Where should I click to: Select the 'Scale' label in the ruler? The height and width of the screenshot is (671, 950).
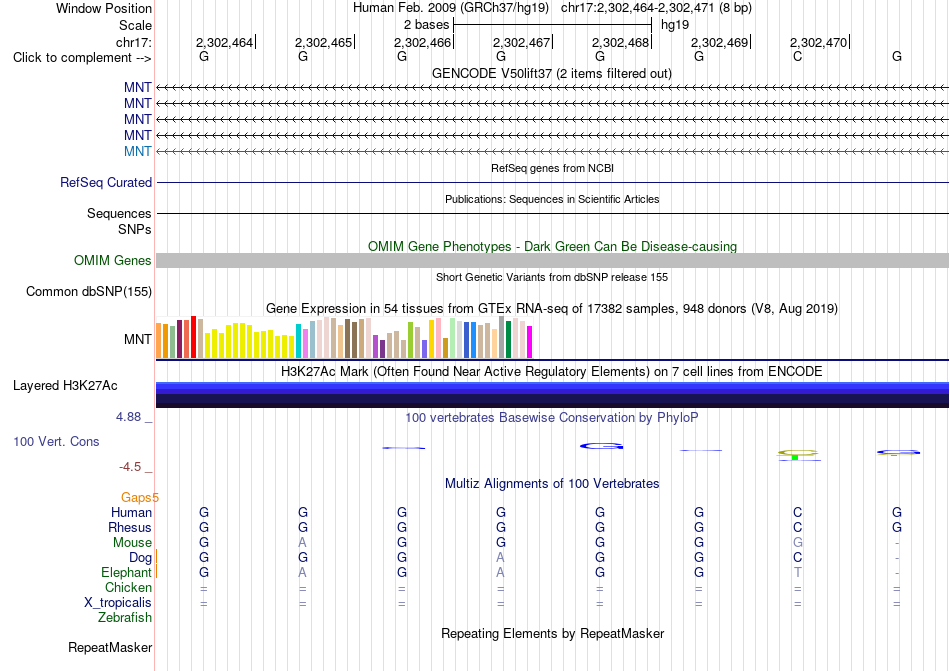135,25
